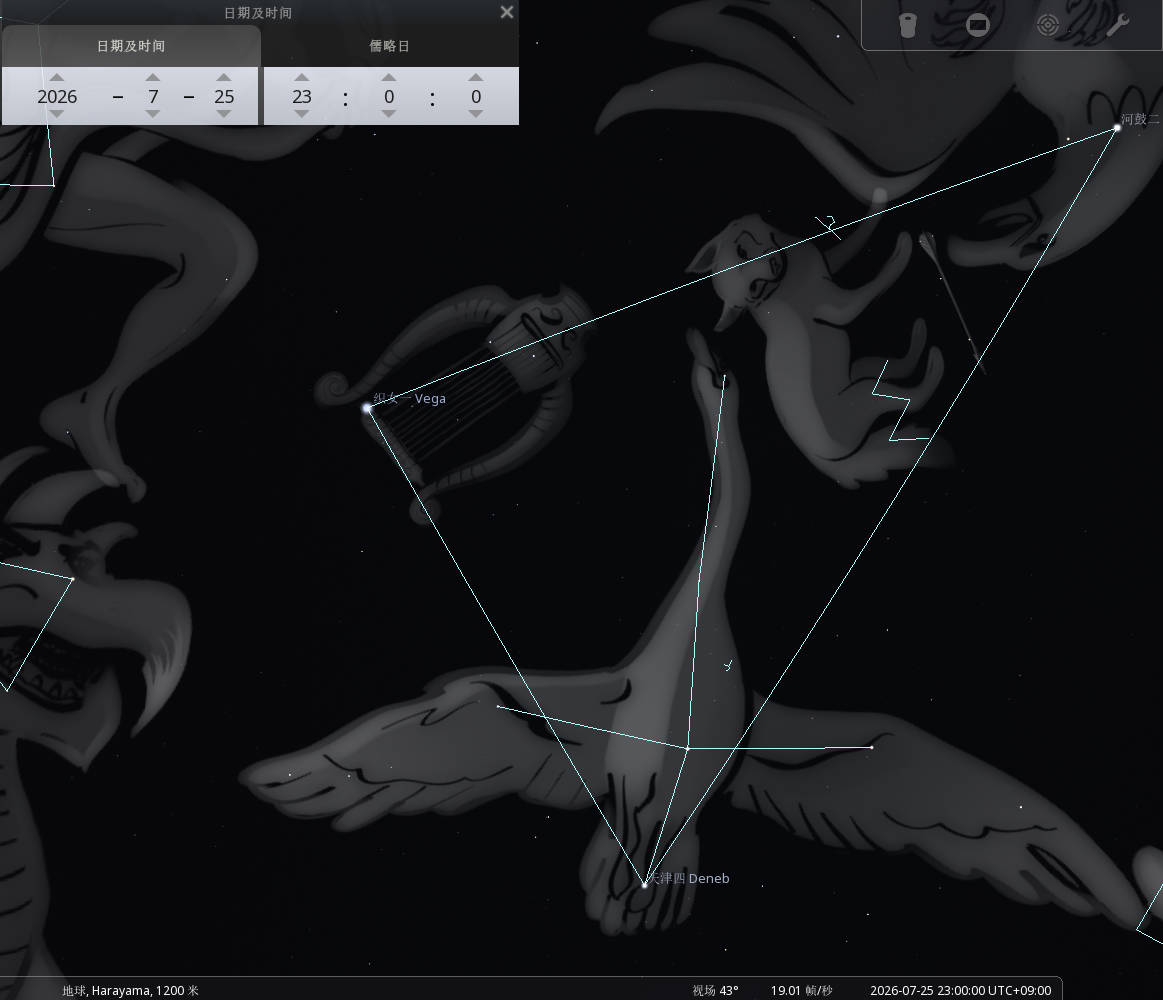This screenshot has width=1163, height=1000.
Task: Increase the day value 25
Action: pyautogui.click(x=224, y=77)
